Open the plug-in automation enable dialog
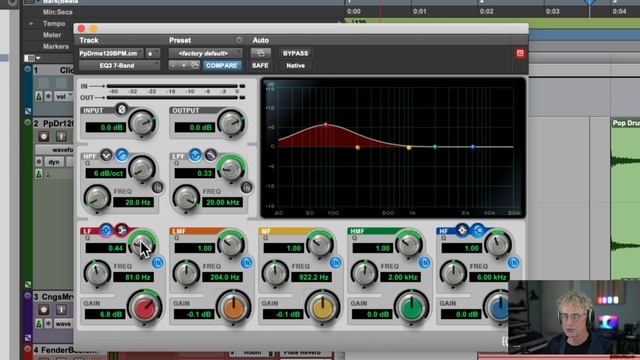 260,53
